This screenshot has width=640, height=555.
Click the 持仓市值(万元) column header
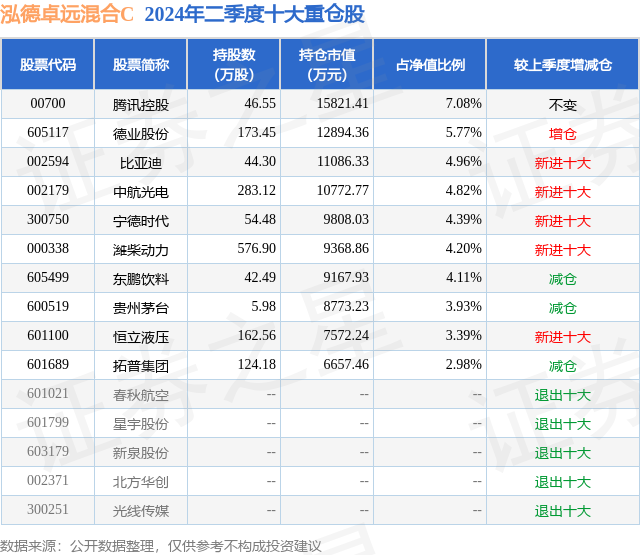click(x=327, y=64)
